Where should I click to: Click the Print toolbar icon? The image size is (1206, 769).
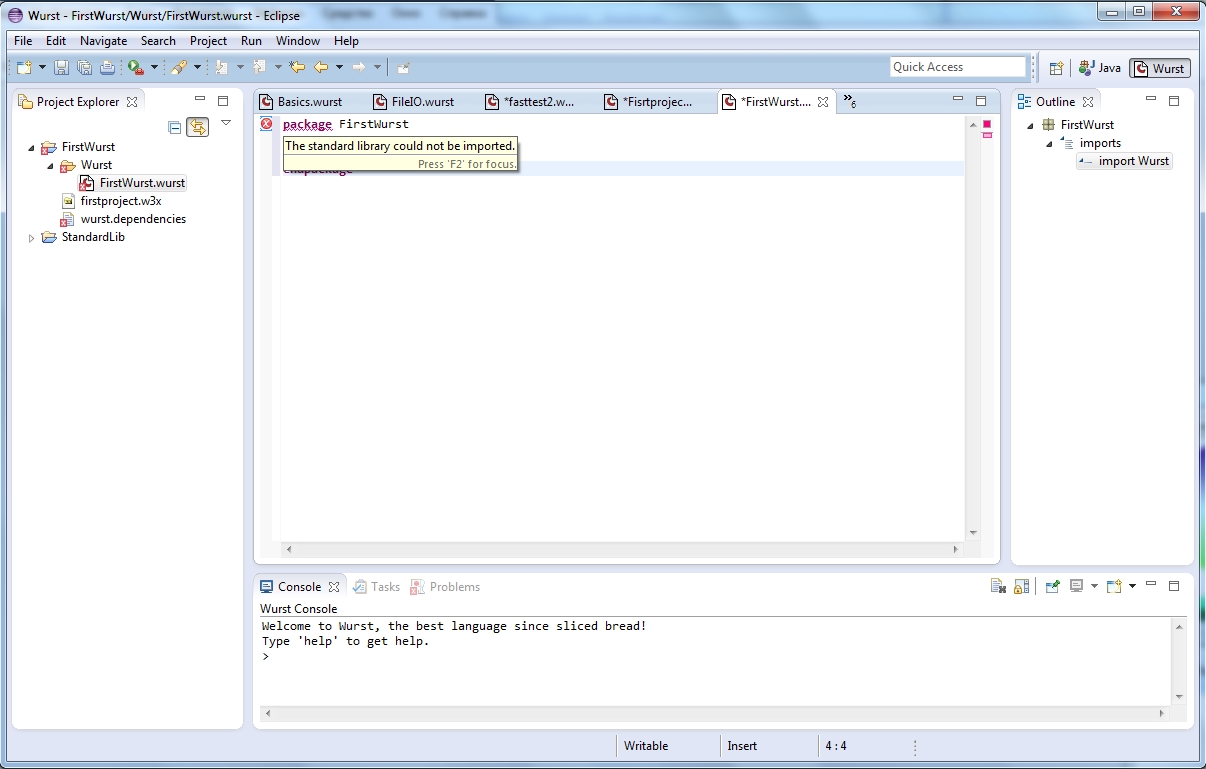(107, 67)
